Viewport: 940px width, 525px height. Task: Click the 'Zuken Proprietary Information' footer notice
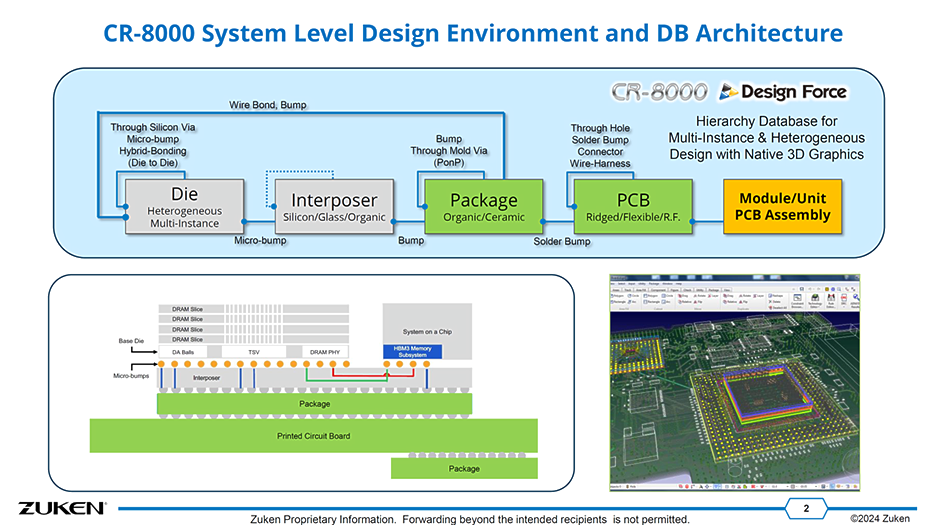[x=470, y=519]
